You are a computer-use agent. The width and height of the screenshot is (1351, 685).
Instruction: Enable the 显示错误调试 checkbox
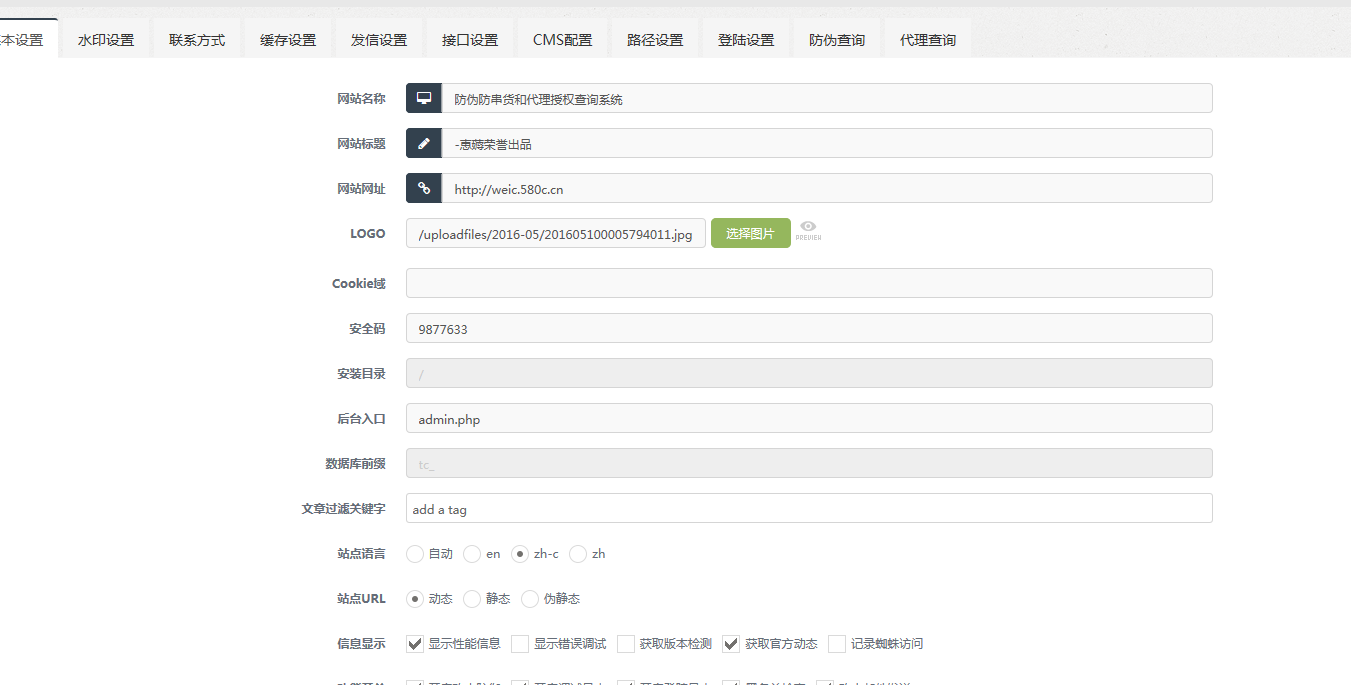520,644
